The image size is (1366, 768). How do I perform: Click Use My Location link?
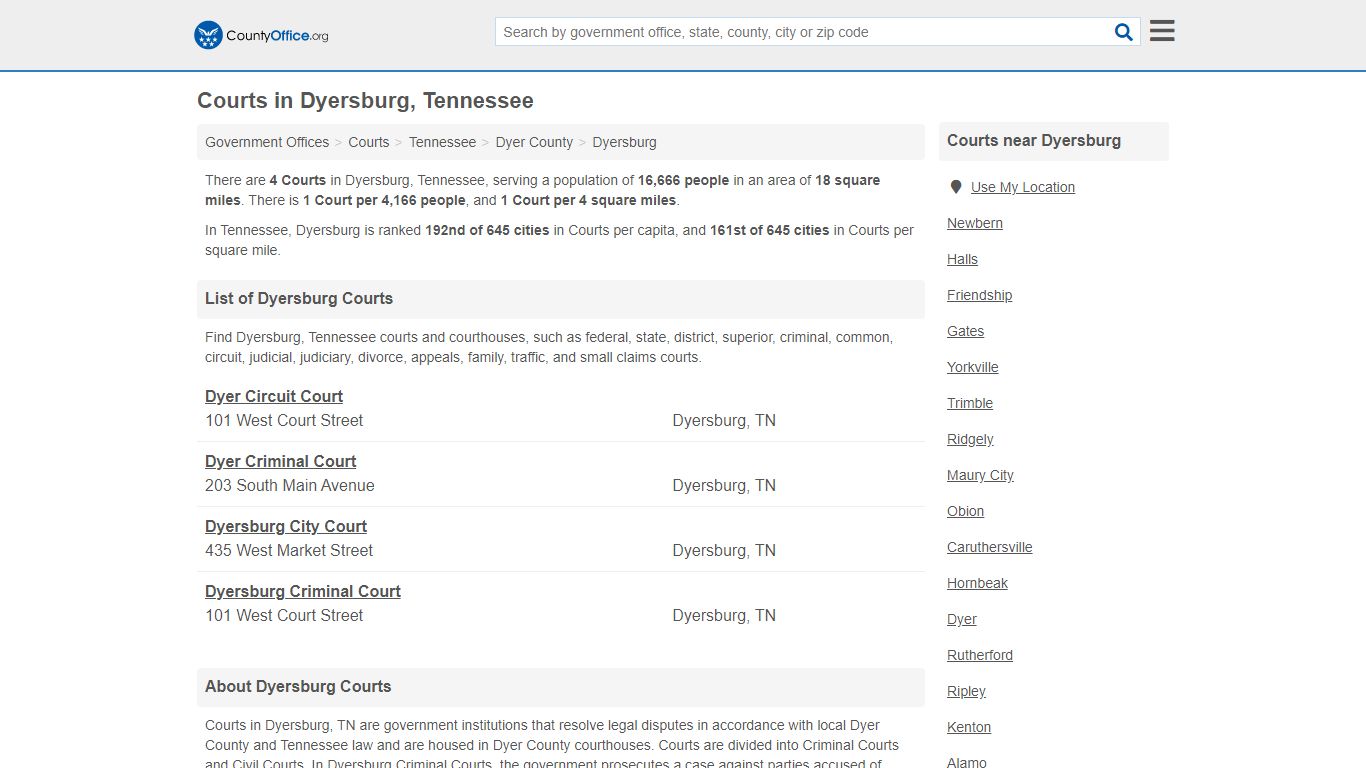coord(1023,187)
